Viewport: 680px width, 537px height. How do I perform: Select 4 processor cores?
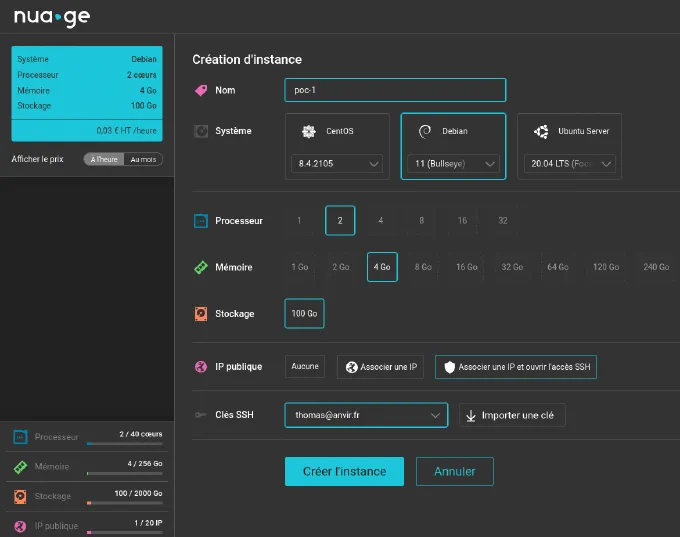tap(380, 220)
